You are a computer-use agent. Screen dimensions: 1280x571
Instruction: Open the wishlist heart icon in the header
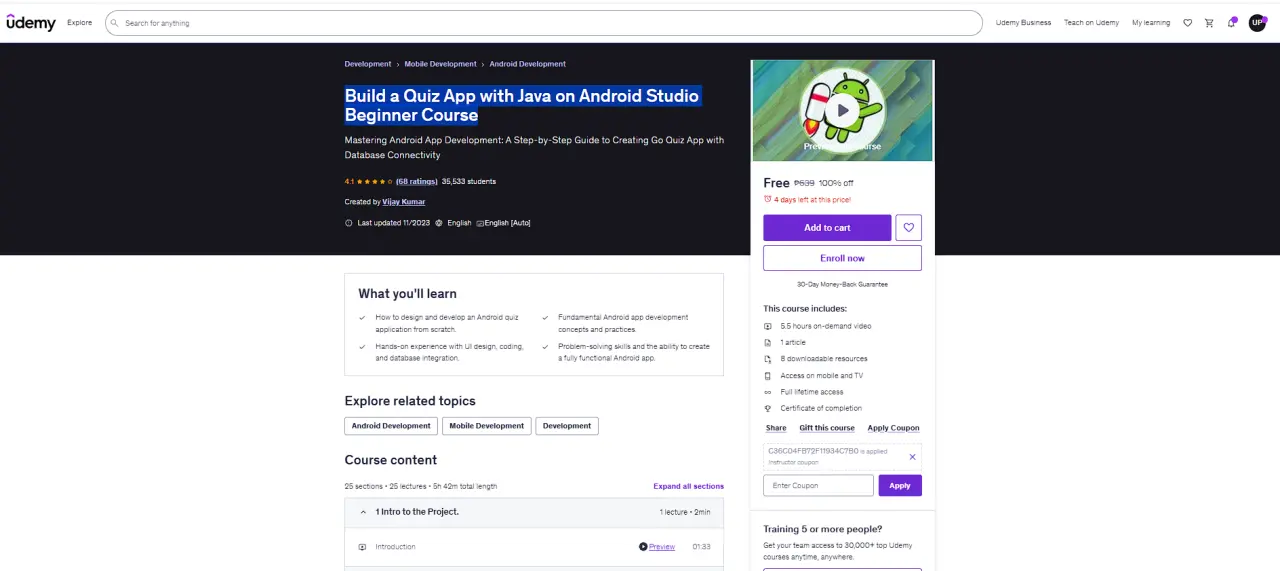pos(1187,23)
